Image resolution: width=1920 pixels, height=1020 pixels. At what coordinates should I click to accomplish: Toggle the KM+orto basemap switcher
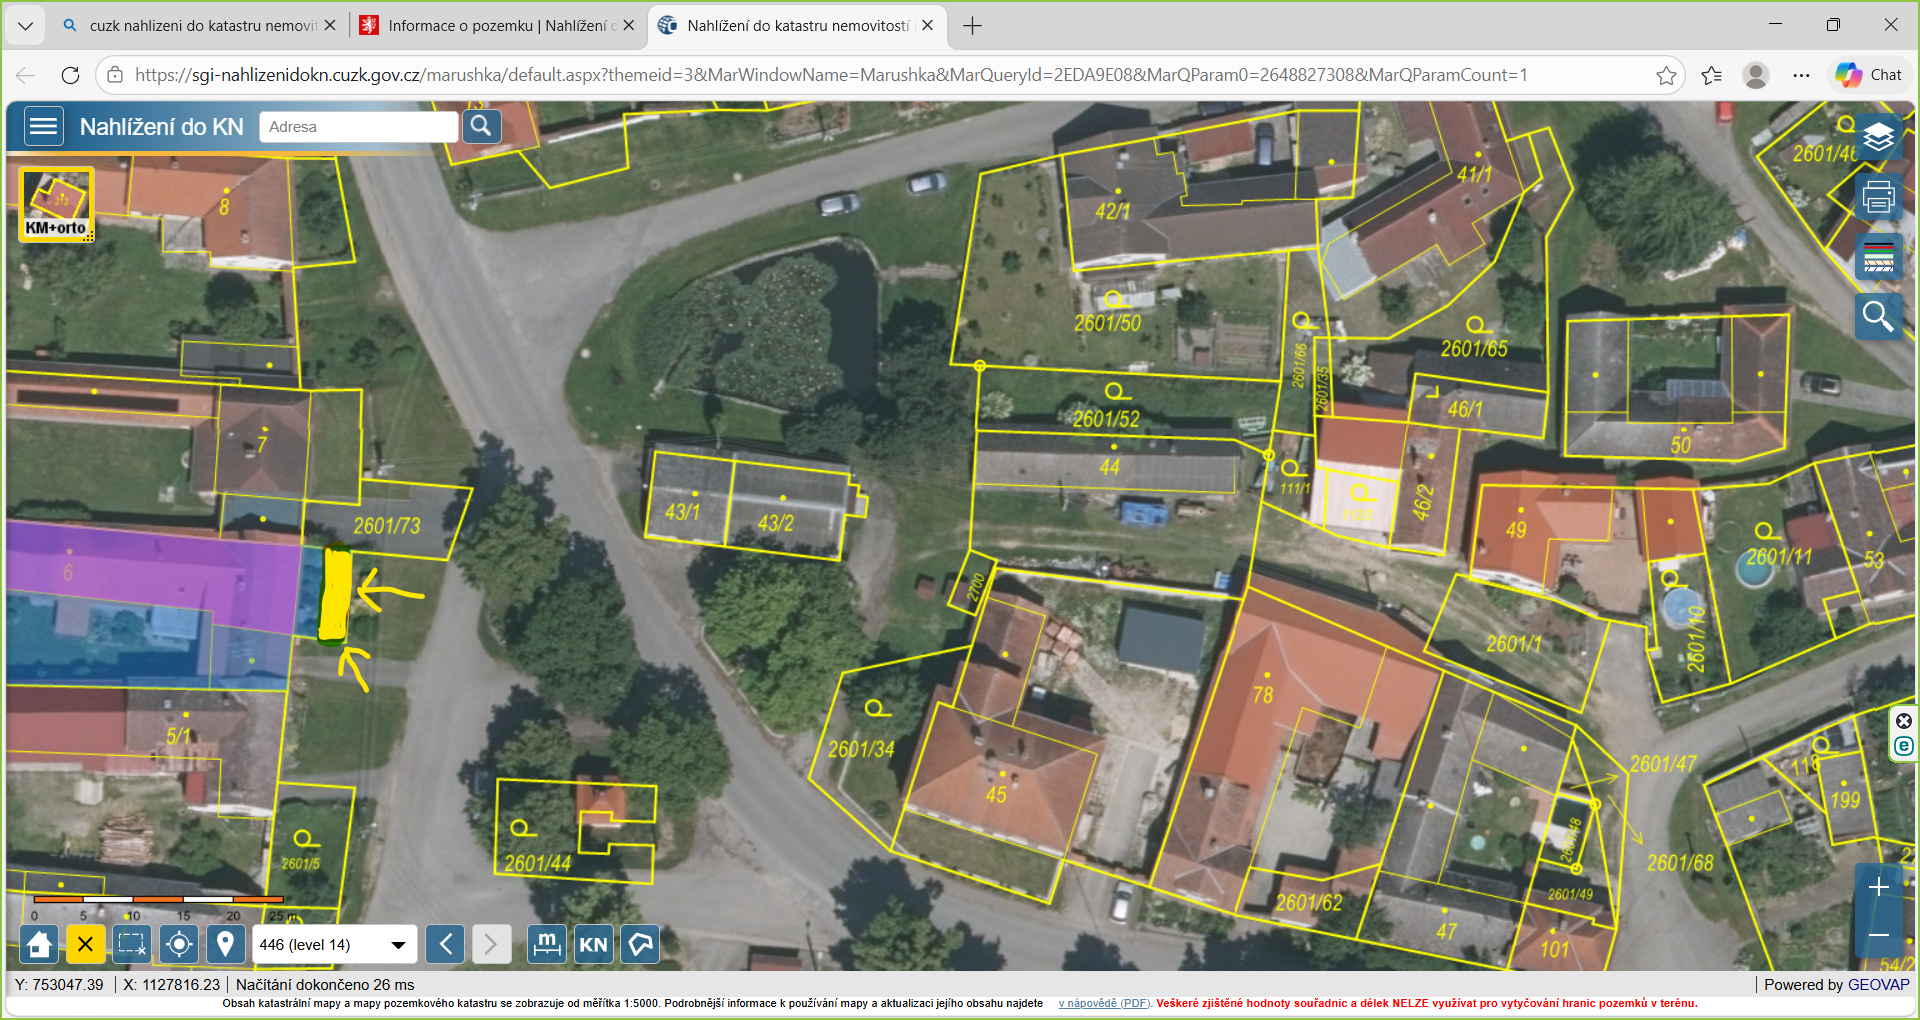(x=57, y=205)
